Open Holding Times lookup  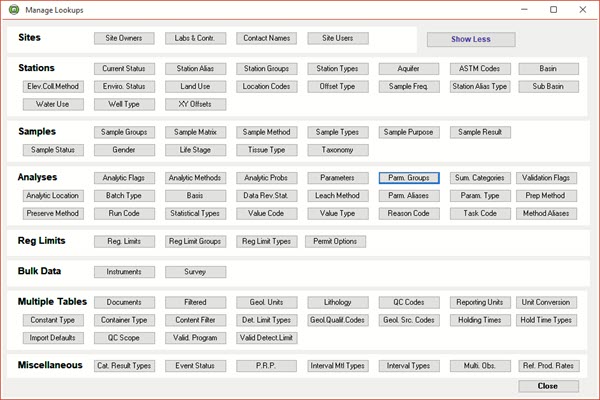[x=480, y=320]
